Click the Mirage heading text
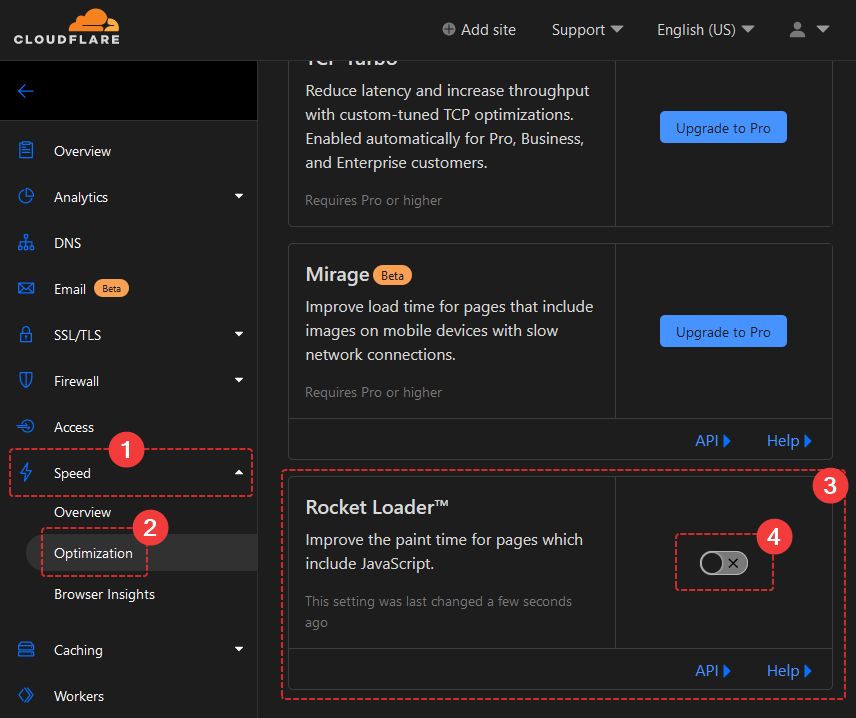 pos(337,275)
